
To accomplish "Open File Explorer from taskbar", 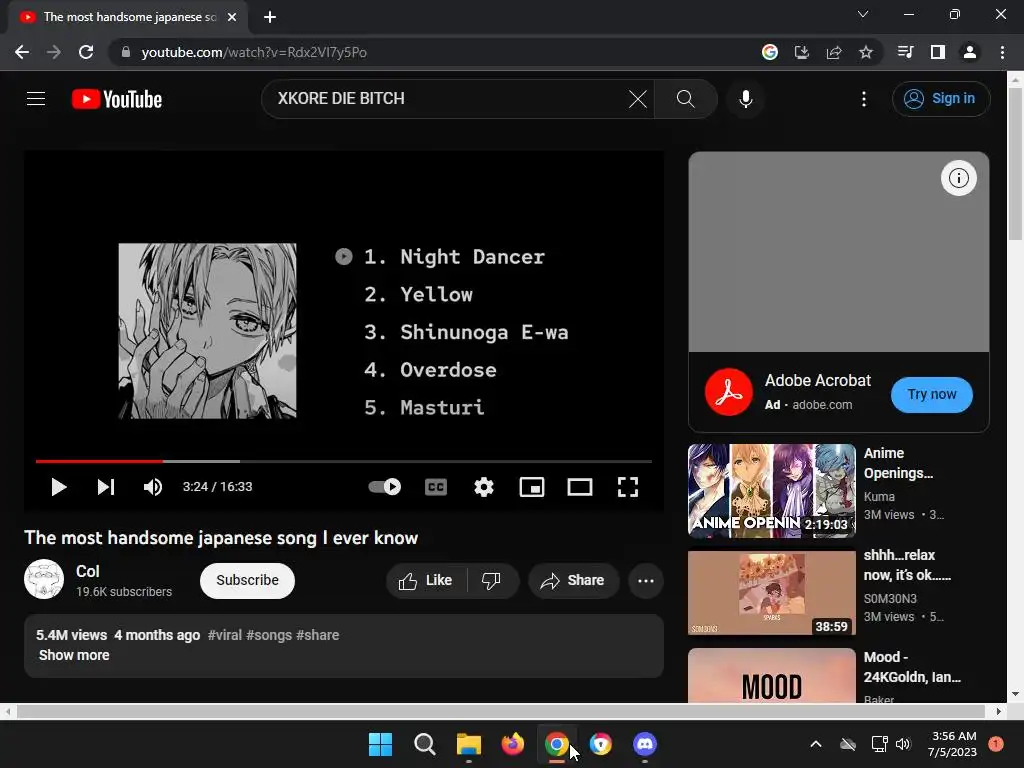I will pyautogui.click(x=468, y=744).
